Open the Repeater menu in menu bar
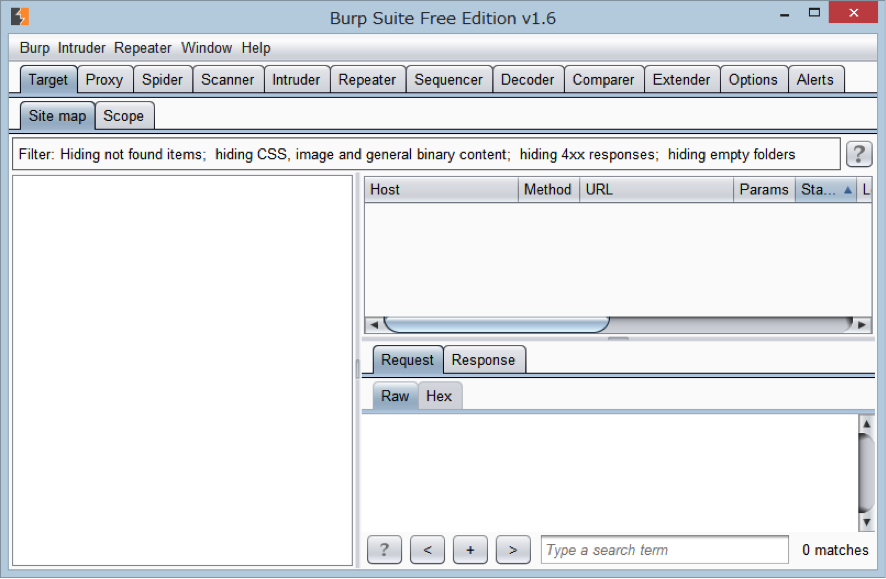This screenshot has height=579, width=886. [142, 48]
